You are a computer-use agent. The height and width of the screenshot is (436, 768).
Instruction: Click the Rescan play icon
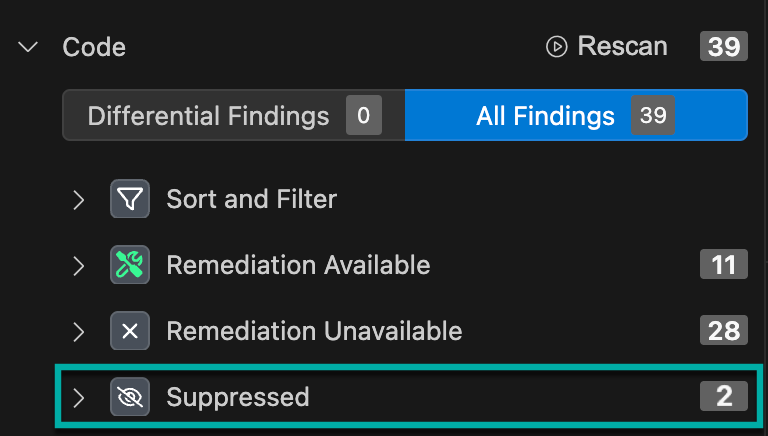(x=557, y=46)
